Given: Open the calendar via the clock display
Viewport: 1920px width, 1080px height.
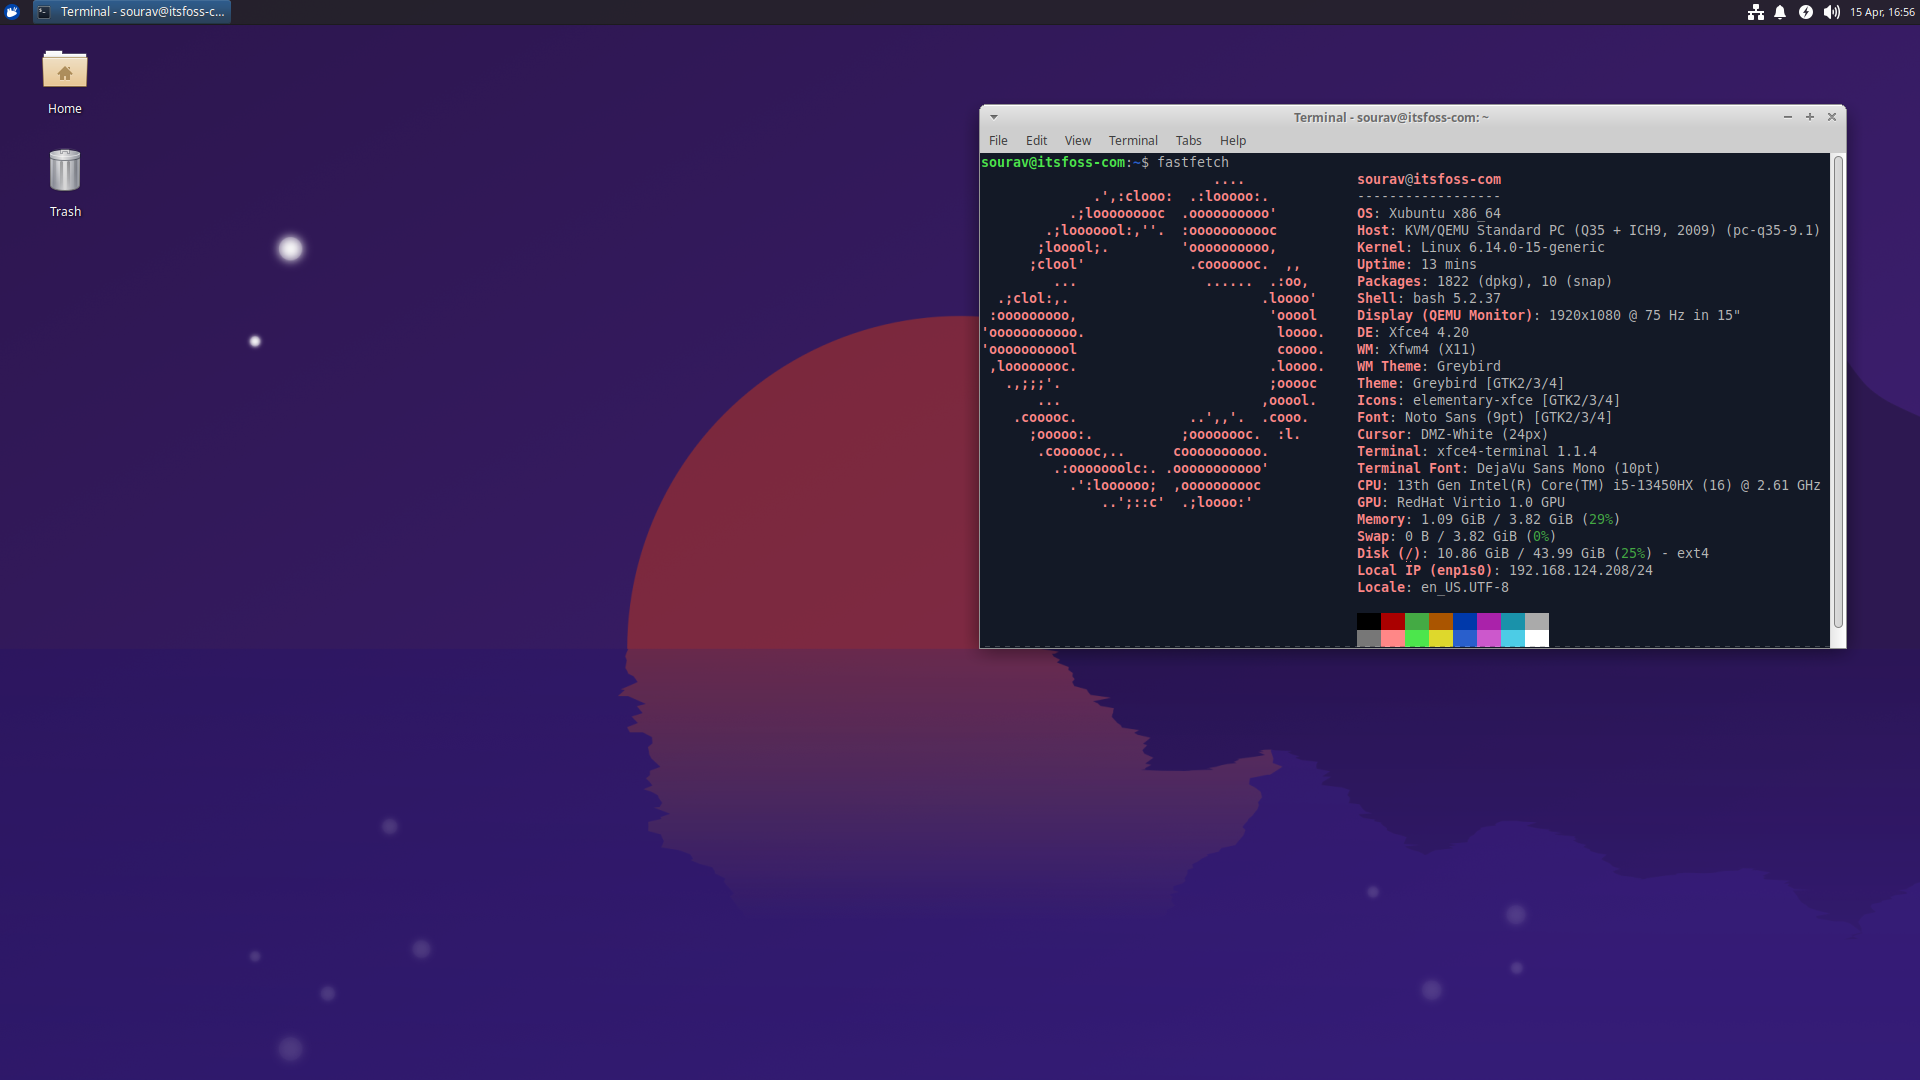Looking at the screenshot, I should click(1884, 12).
